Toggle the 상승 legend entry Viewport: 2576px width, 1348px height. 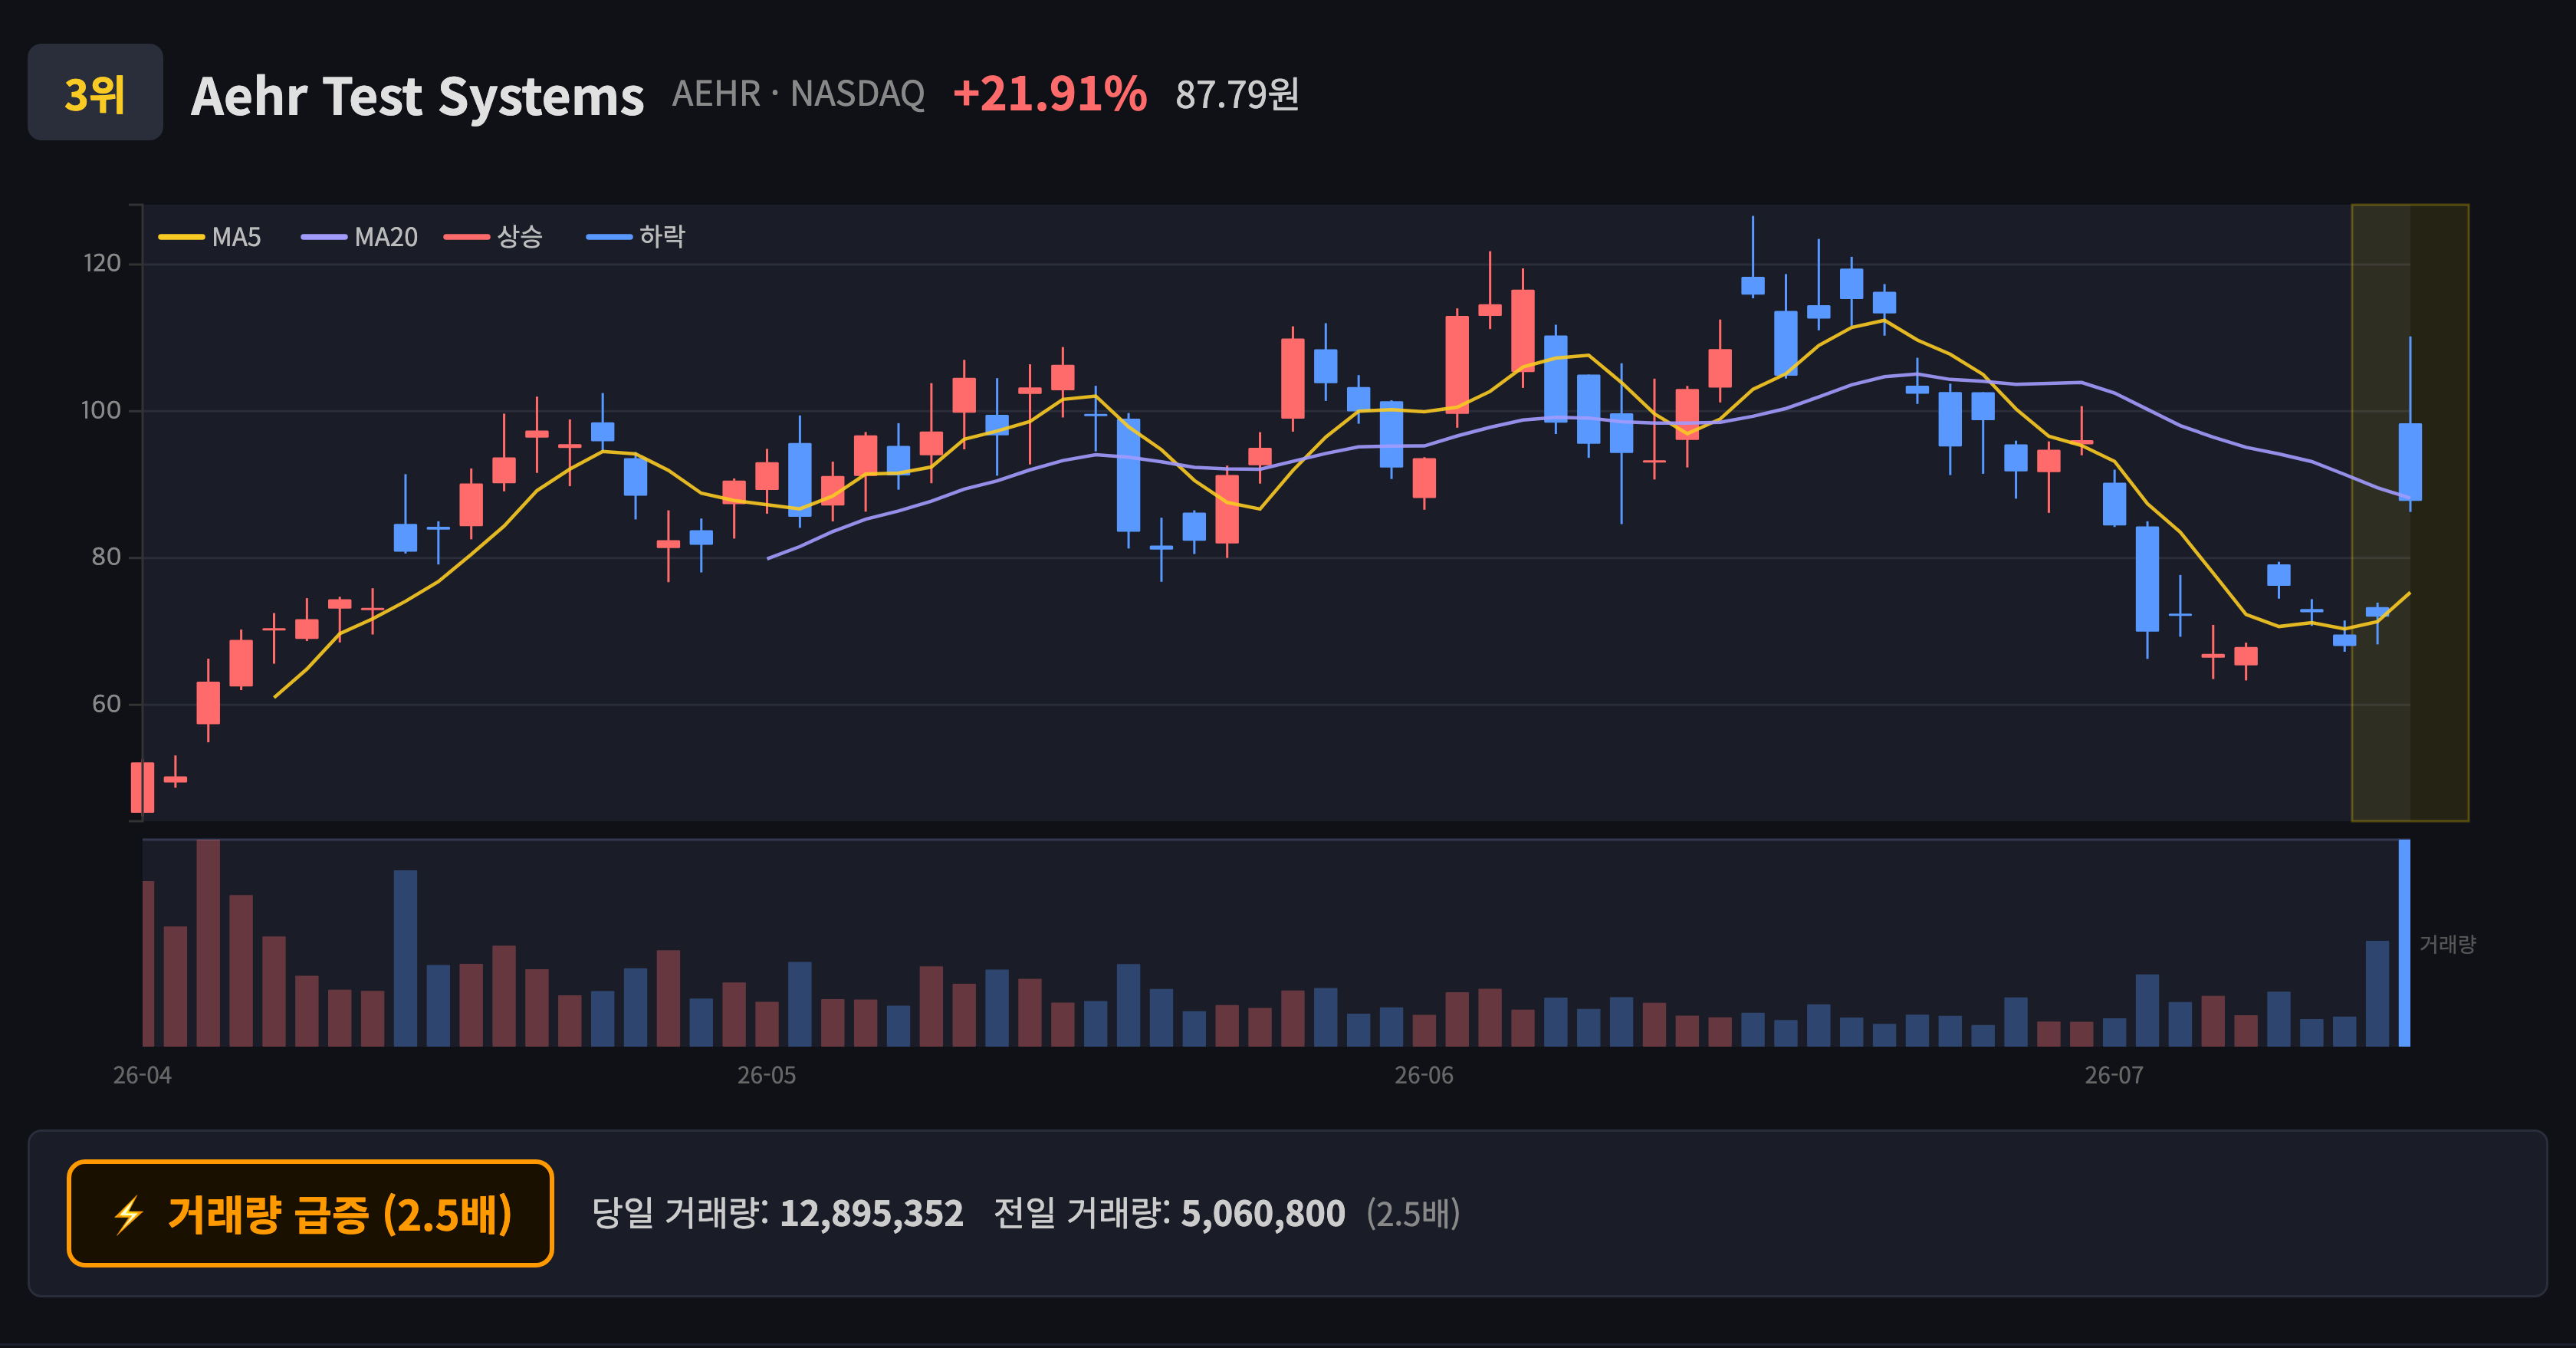[493, 237]
